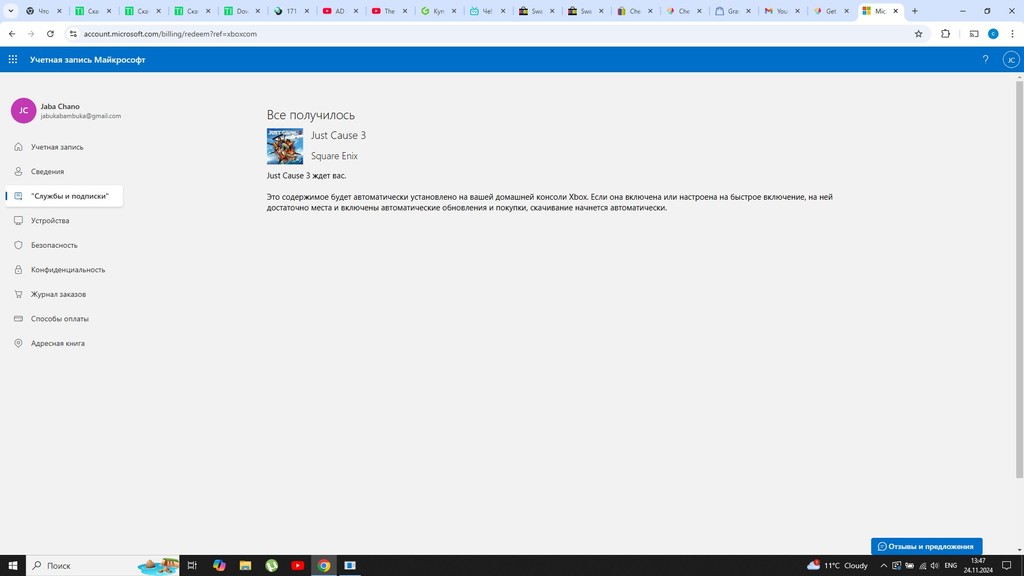Open Task View on taskbar

point(192,566)
